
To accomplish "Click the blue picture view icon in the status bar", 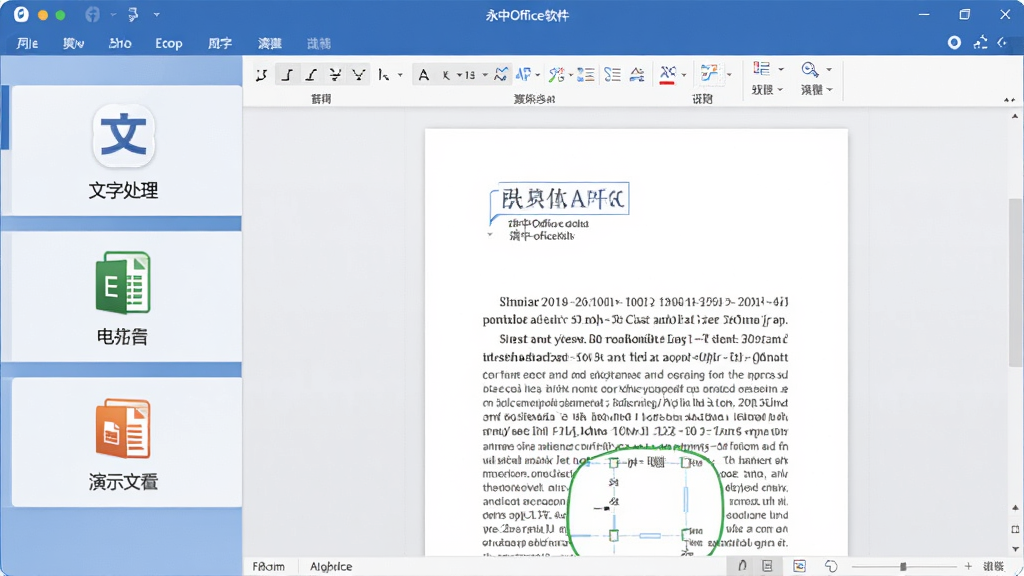I will click(x=799, y=566).
